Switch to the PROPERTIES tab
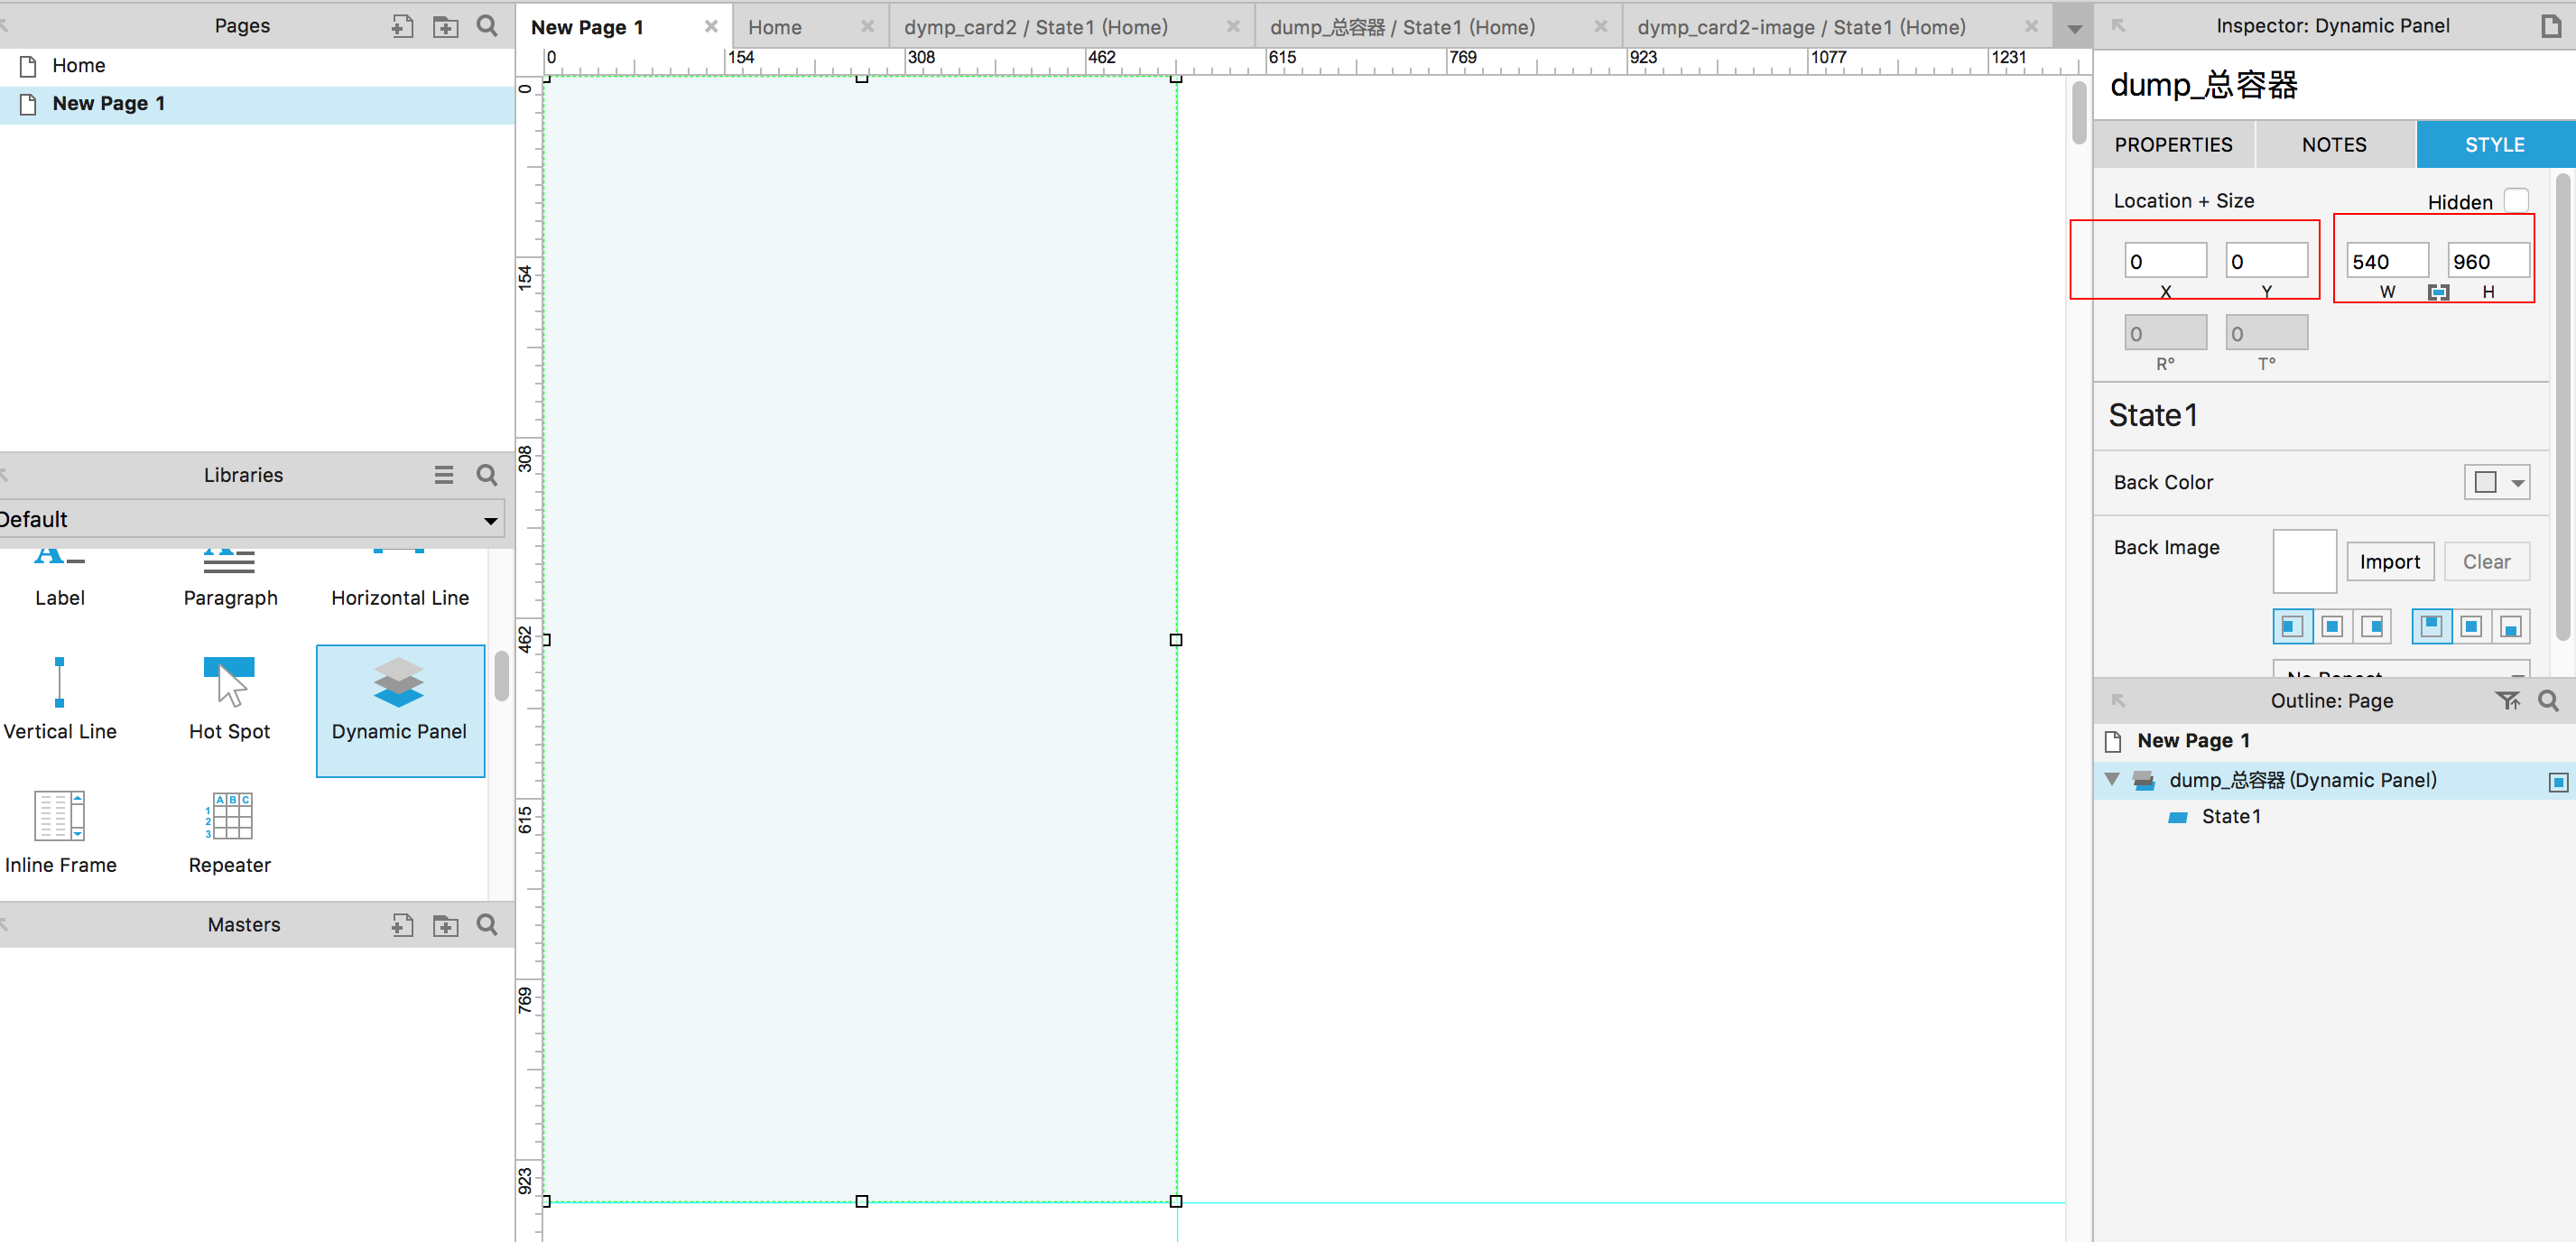 2173,145
